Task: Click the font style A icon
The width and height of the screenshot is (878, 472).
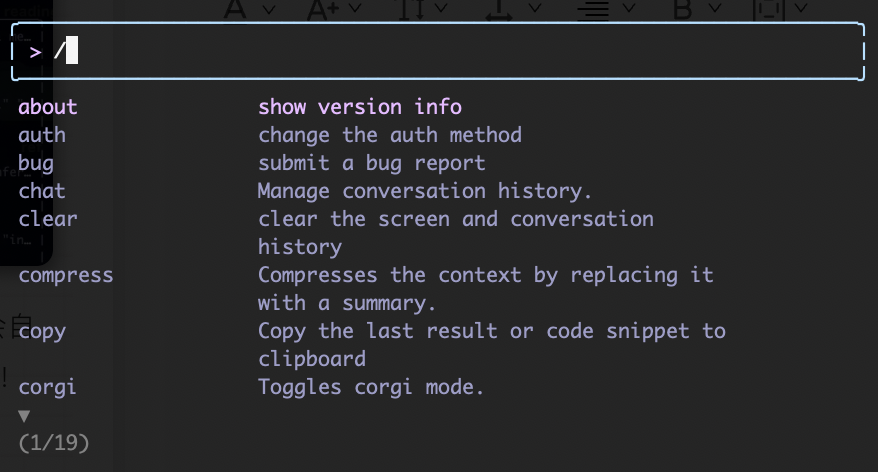Action: 235,9
